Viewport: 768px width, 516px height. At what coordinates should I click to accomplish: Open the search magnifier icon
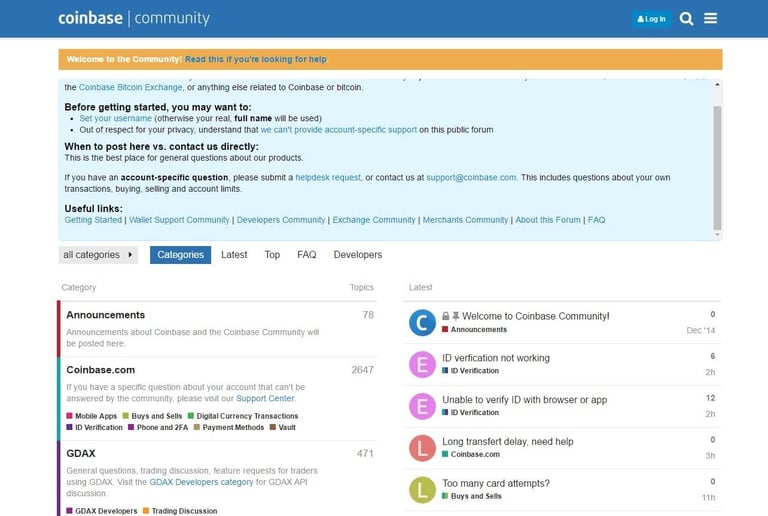click(x=686, y=19)
